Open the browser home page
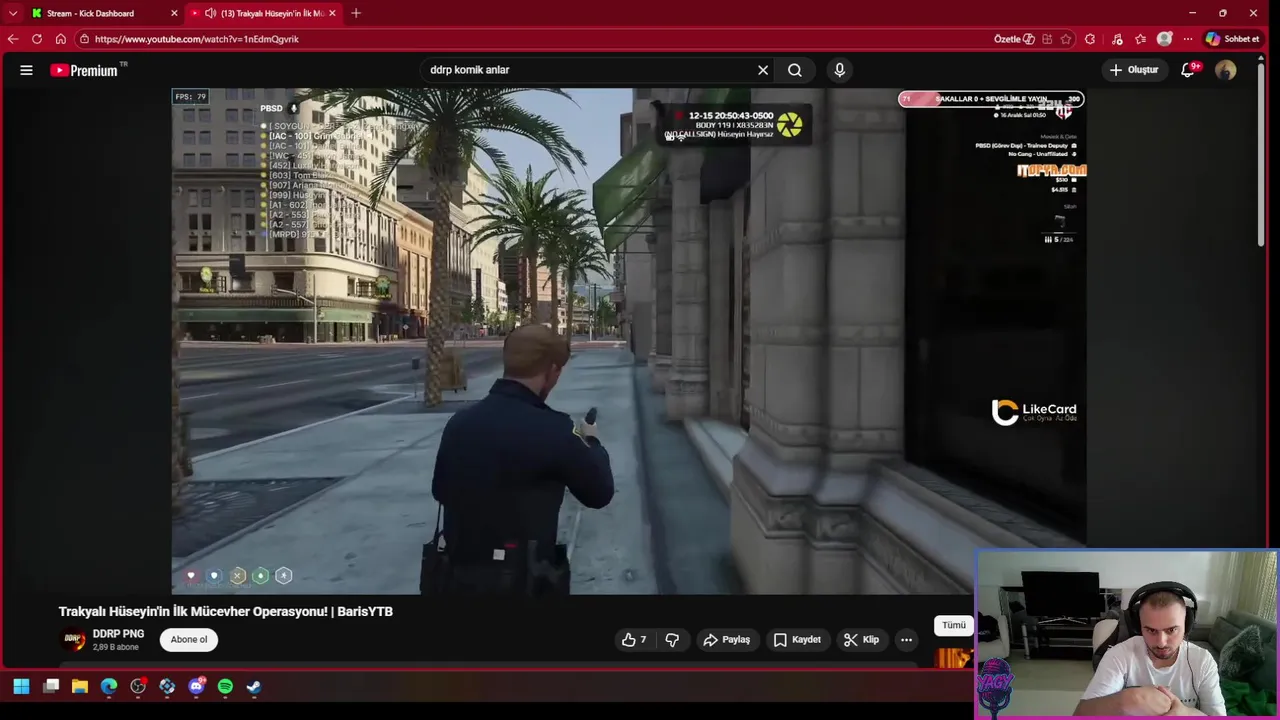 61,39
